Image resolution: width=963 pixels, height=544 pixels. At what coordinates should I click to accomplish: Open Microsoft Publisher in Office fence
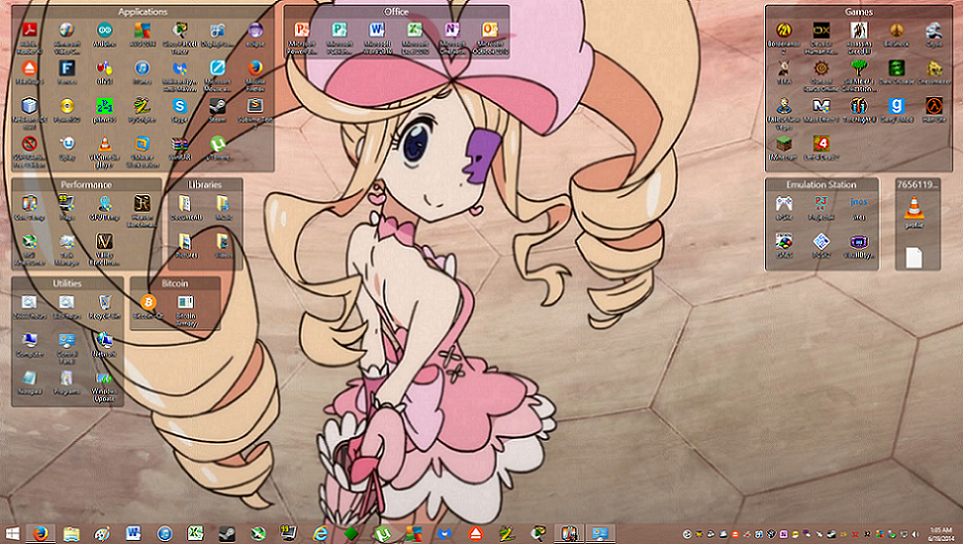pos(339,29)
